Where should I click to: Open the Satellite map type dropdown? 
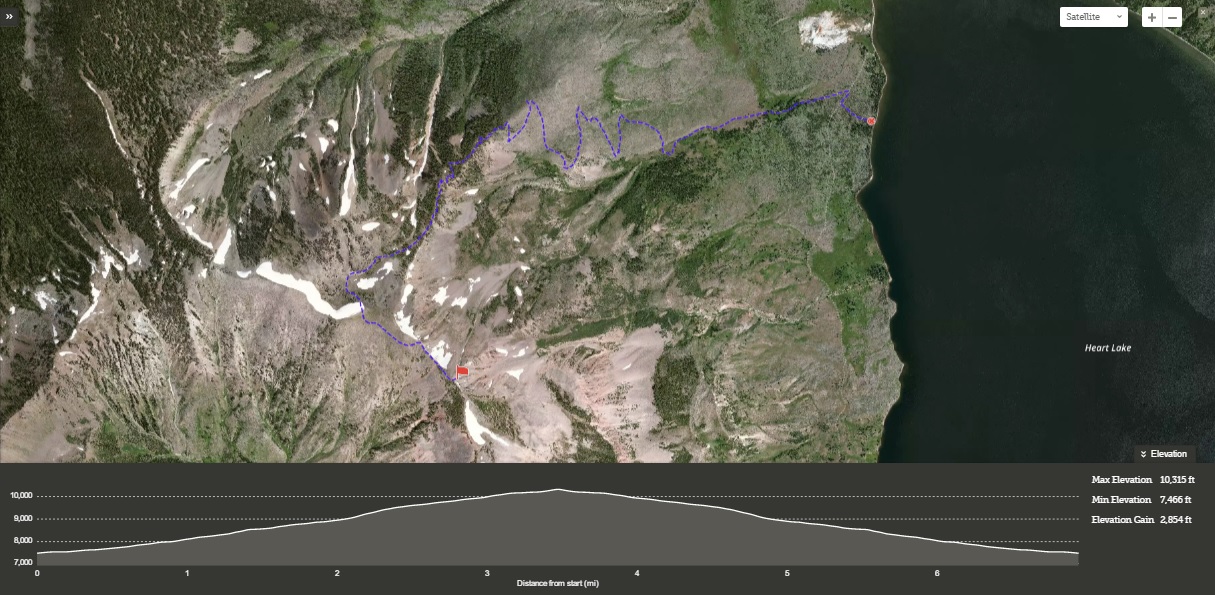(x=1094, y=17)
